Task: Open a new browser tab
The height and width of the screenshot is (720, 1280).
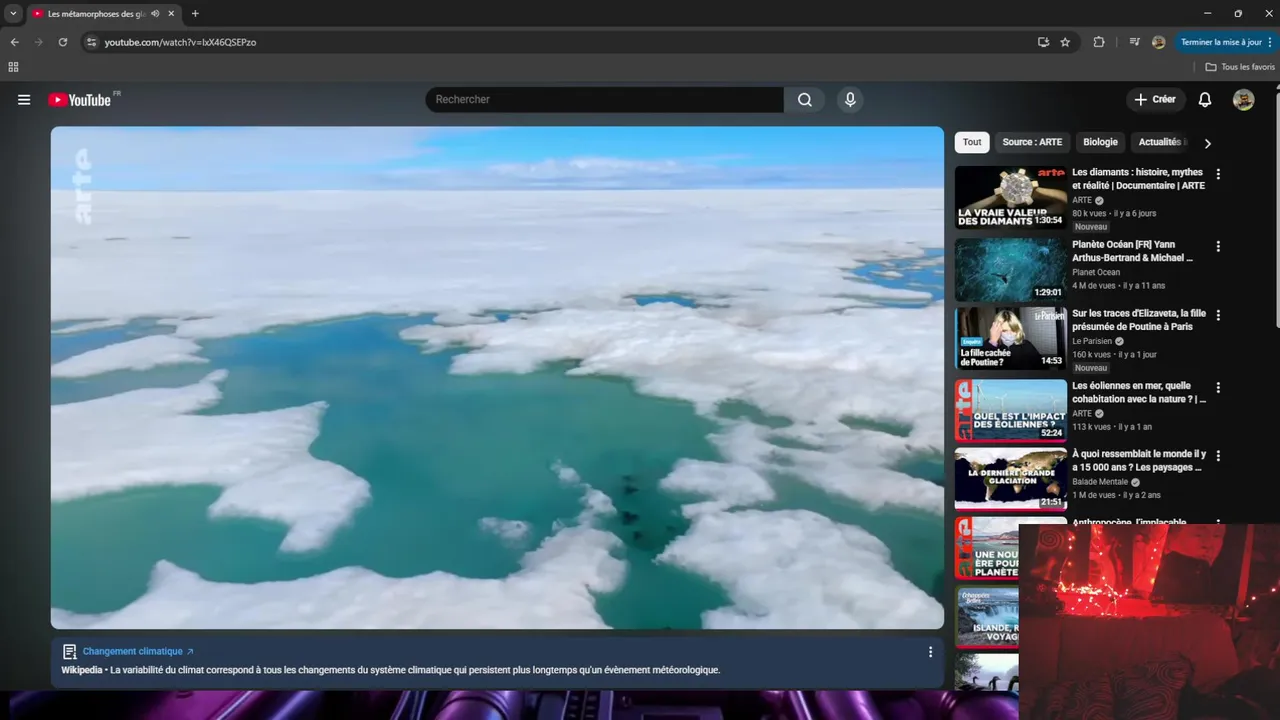Action: [195, 14]
